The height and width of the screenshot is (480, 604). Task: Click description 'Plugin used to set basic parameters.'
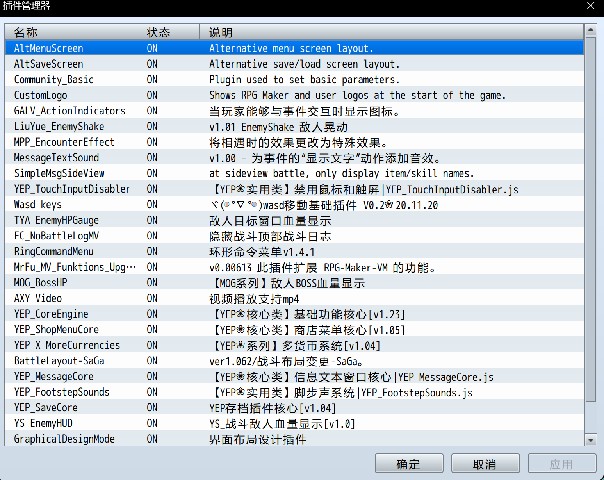point(304,80)
